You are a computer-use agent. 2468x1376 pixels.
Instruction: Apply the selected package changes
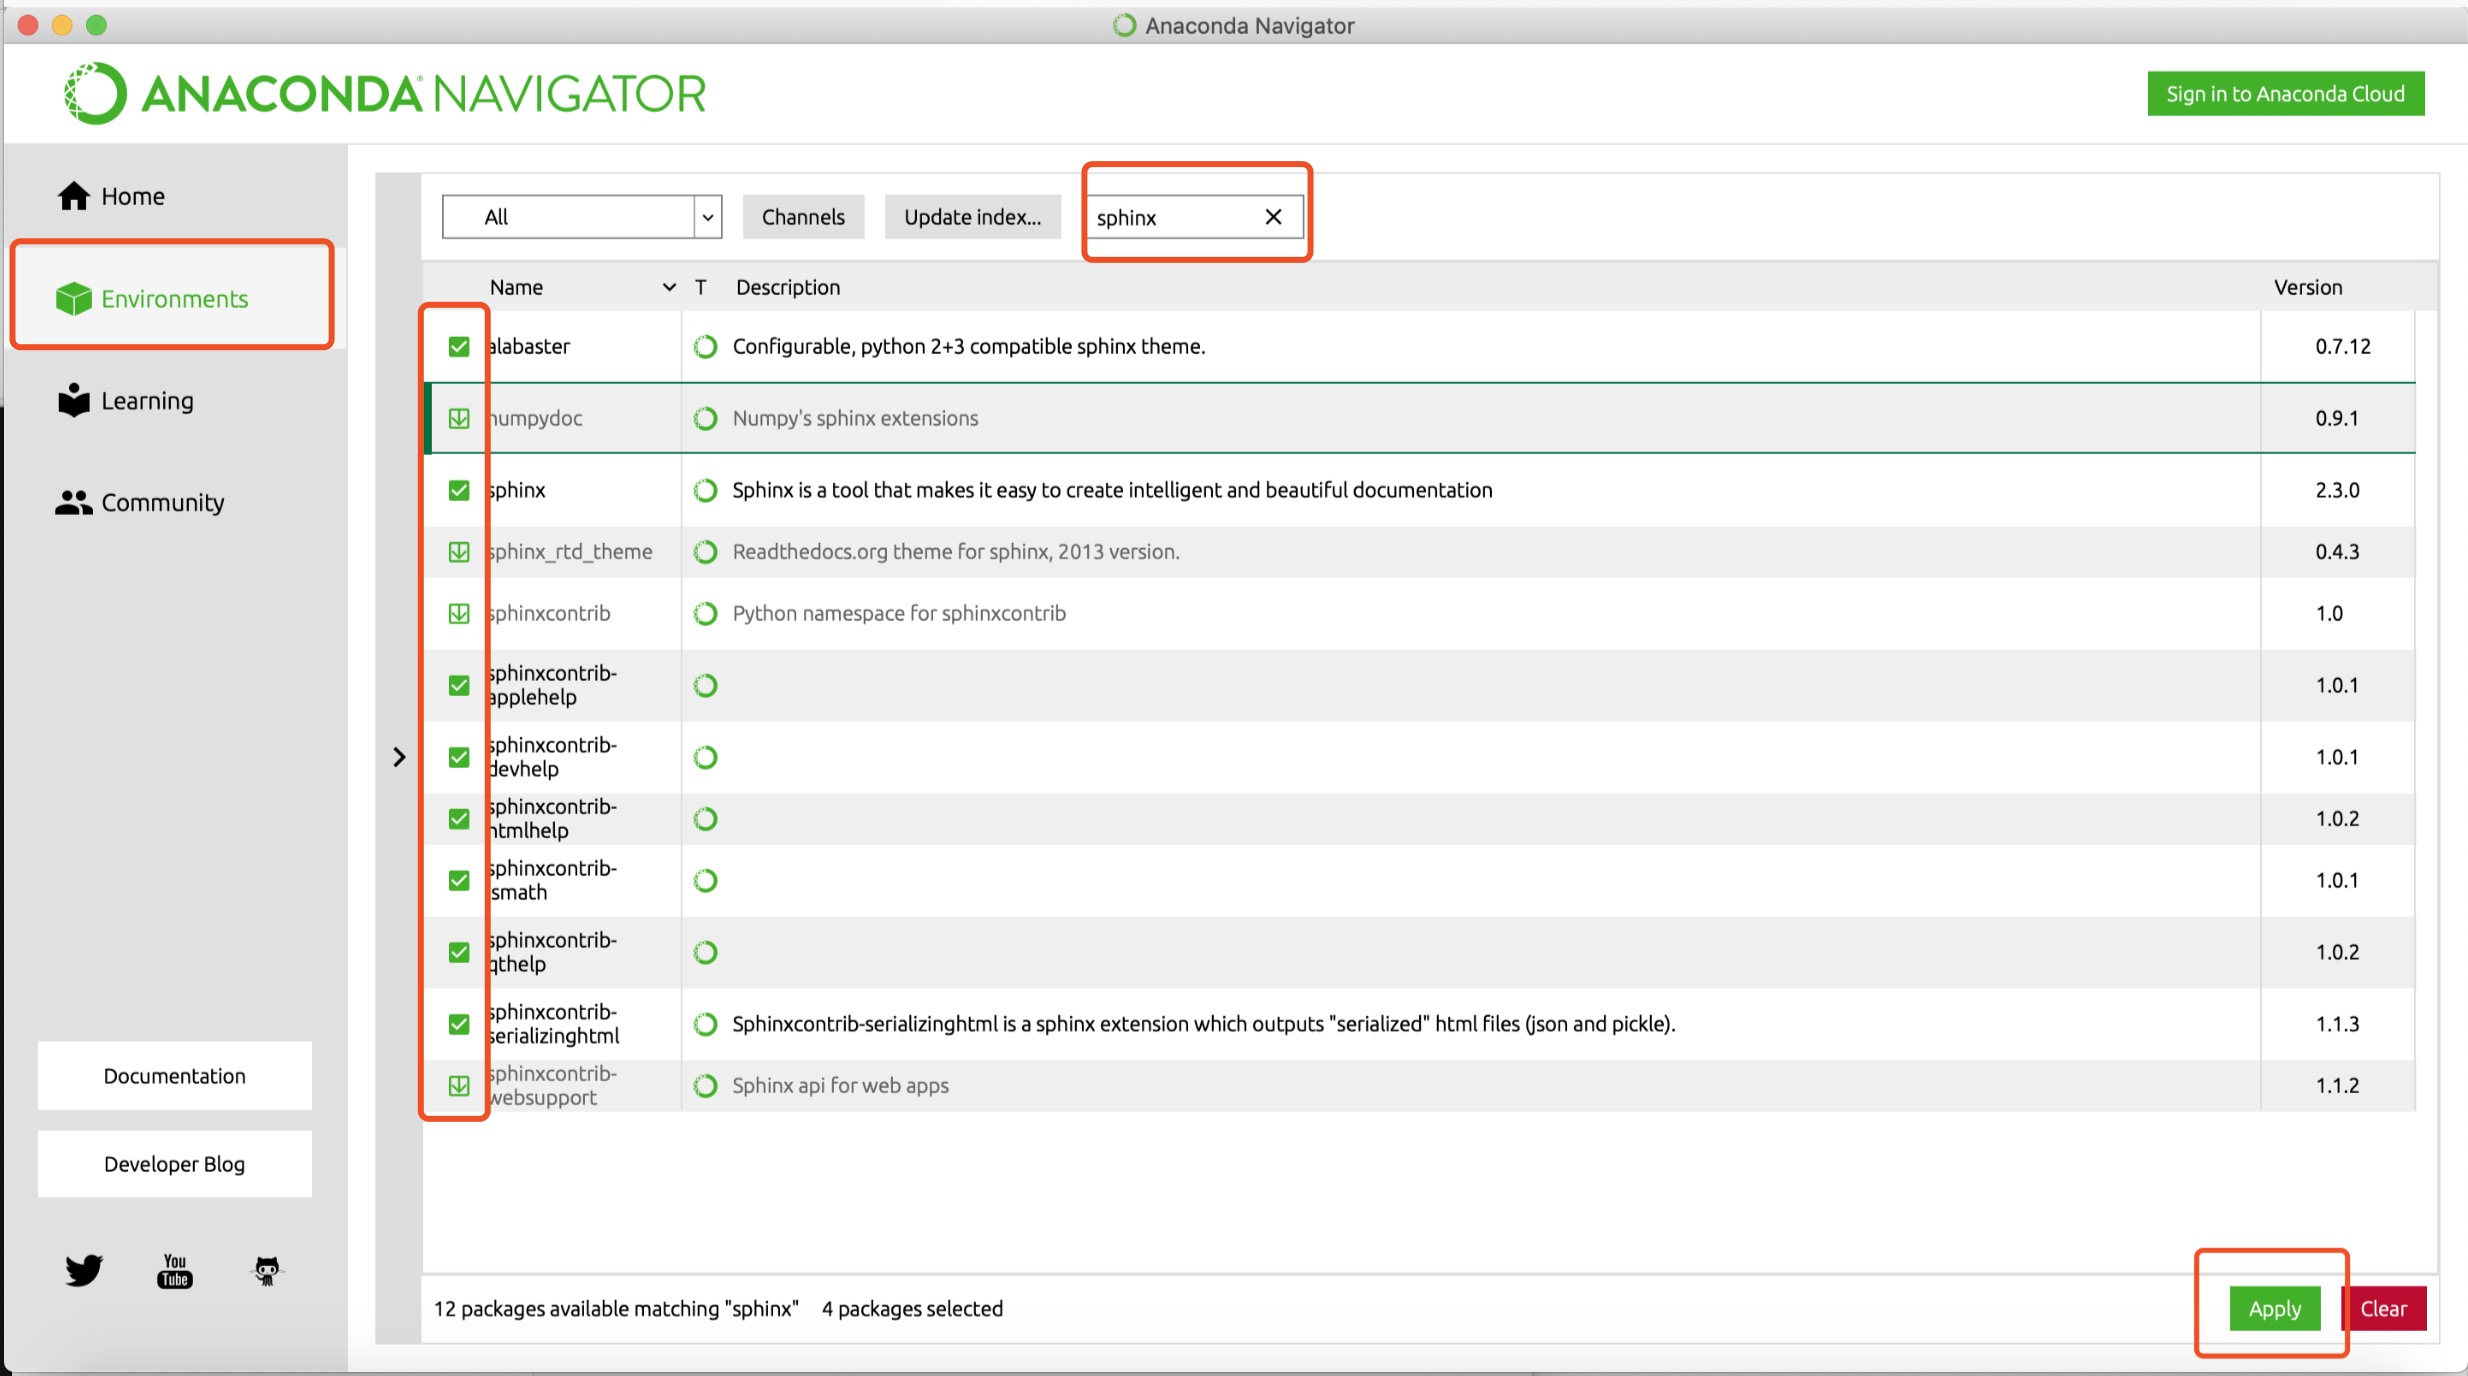click(2274, 1307)
